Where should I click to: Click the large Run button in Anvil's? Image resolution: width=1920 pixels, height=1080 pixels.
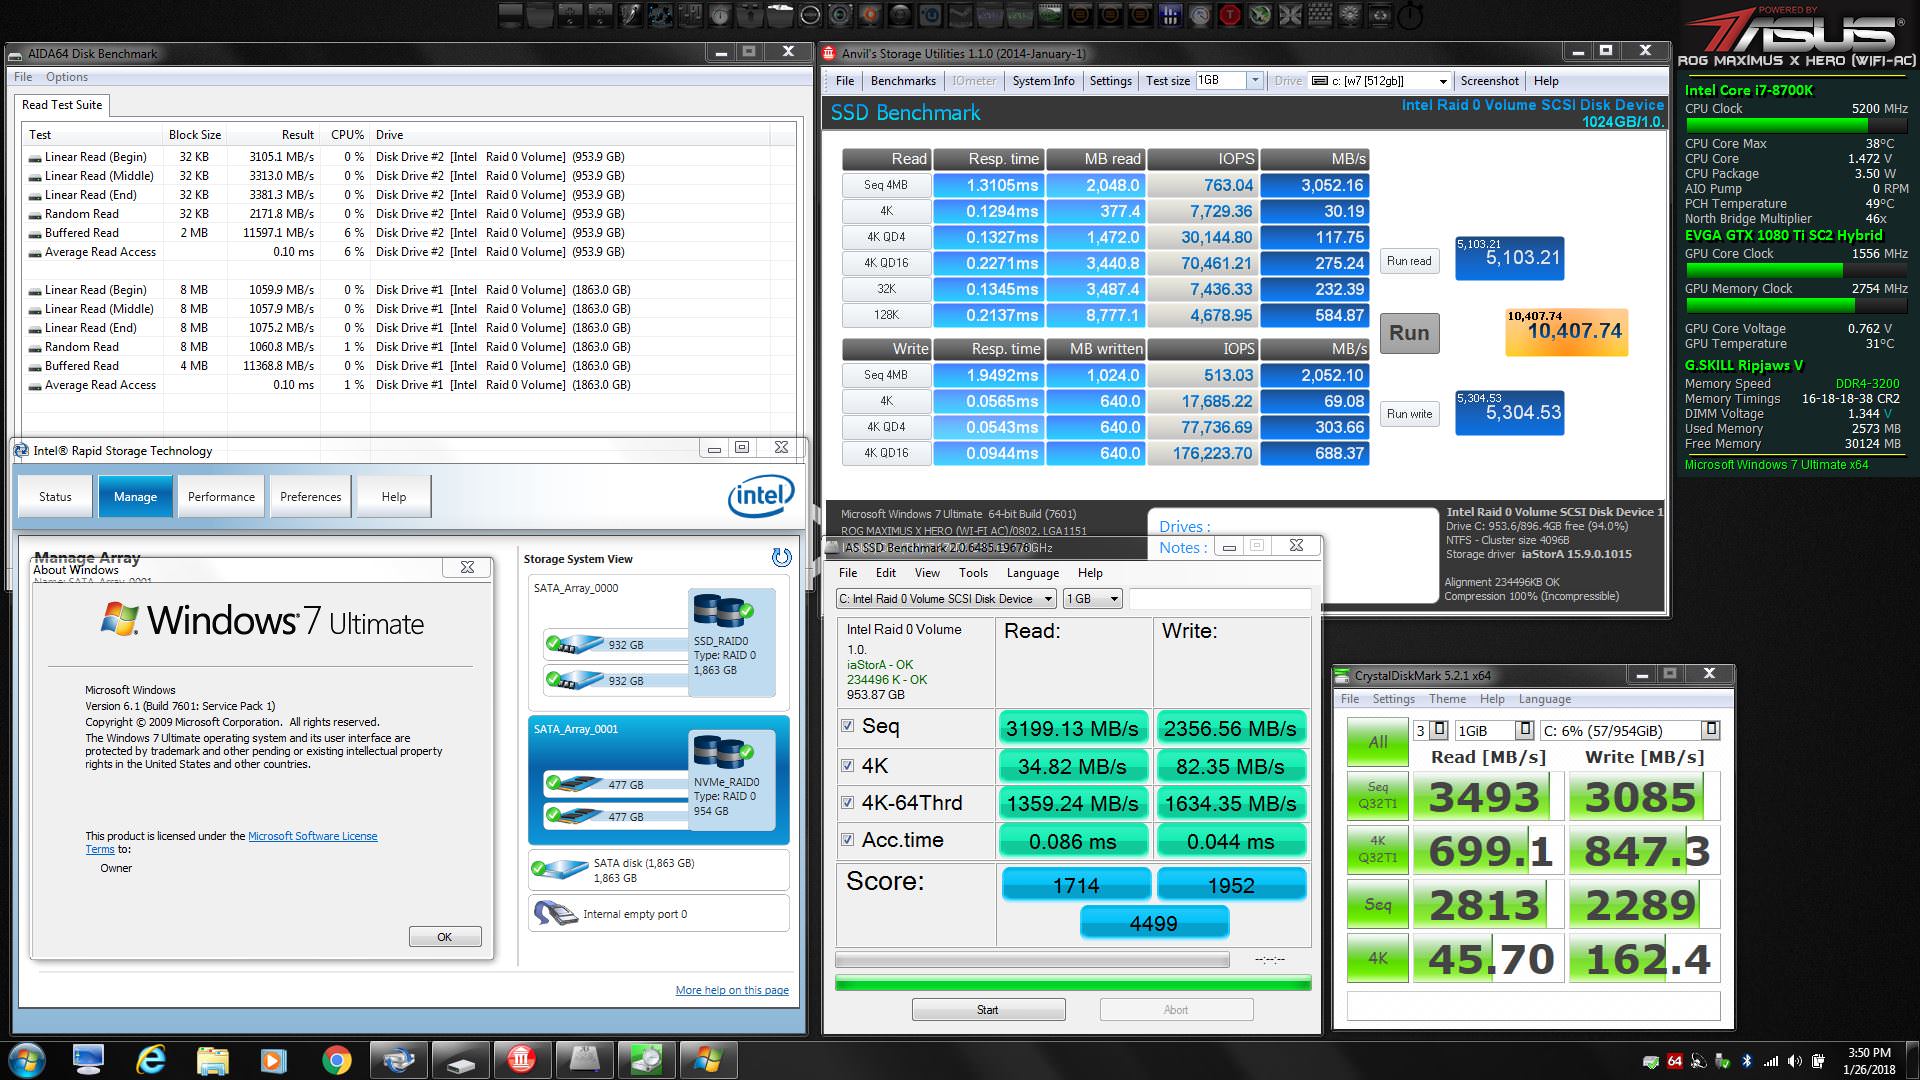[x=1409, y=333]
